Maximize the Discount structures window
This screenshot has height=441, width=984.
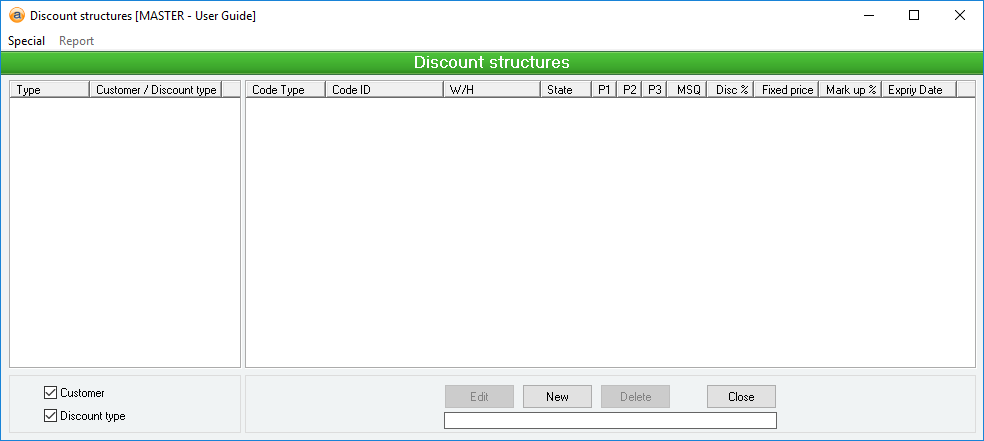click(914, 16)
